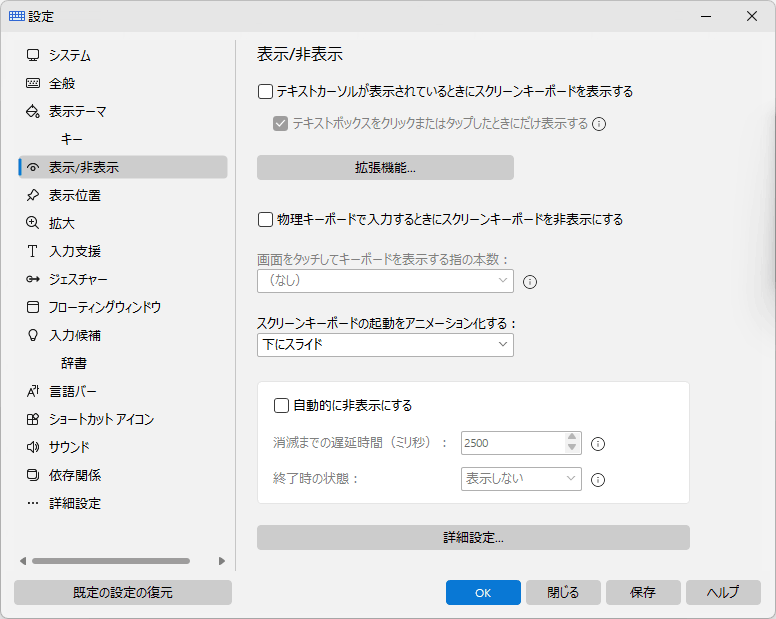Open サウンド settings page
Screen dimensions: 776x619
tap(123, 447)
